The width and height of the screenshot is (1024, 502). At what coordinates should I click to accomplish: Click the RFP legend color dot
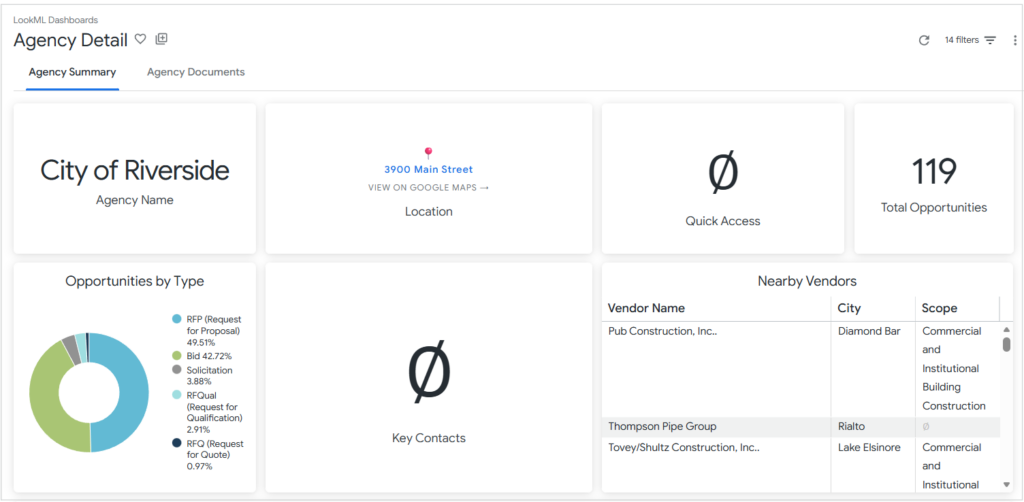pos(177,319)
